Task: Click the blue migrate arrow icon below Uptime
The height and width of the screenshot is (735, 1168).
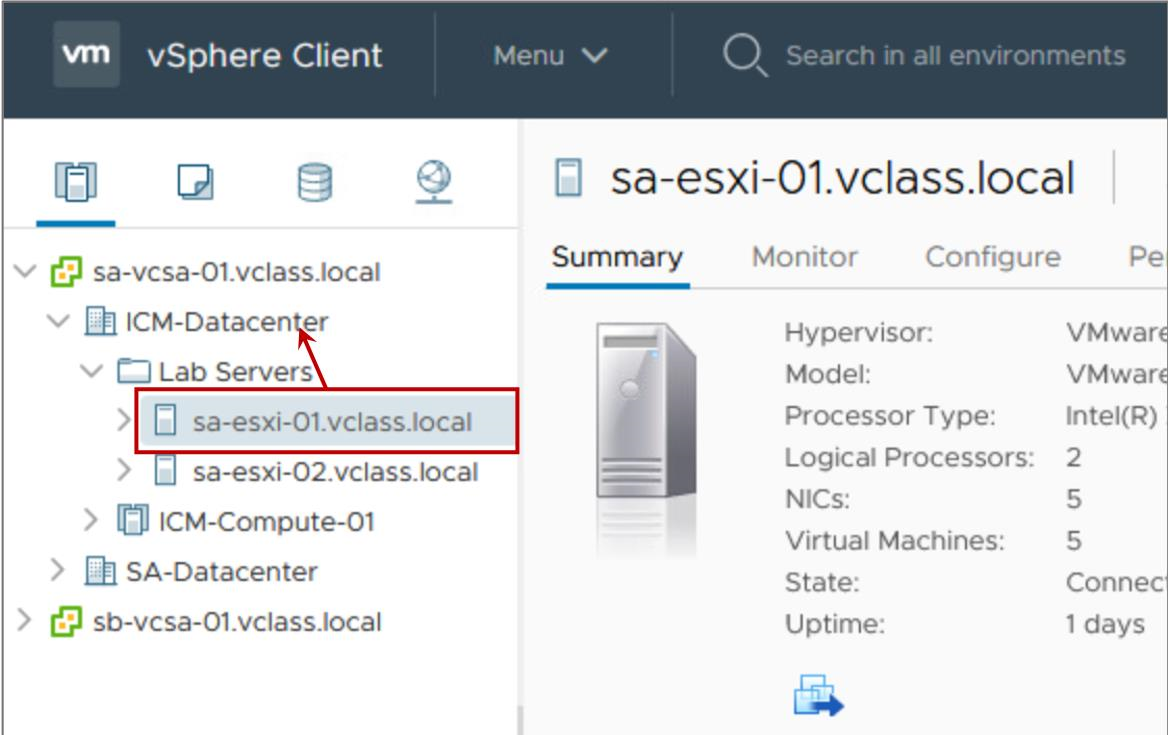Action: tap(818, 696)
